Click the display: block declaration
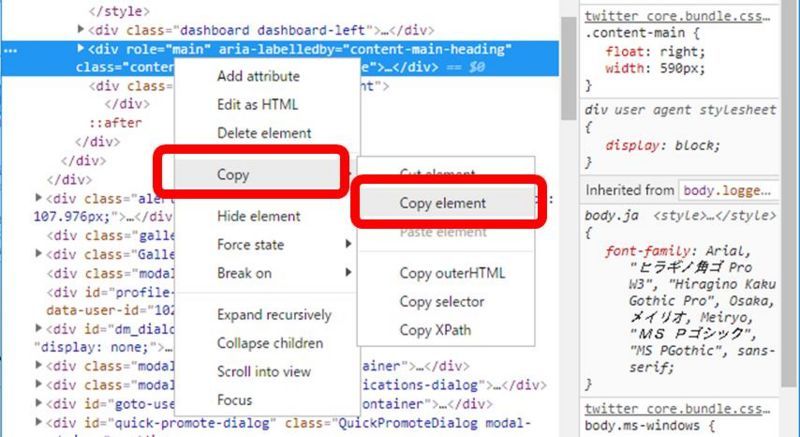Image resolution: width=800 pixels, height=437 pixels. (662, 146)
